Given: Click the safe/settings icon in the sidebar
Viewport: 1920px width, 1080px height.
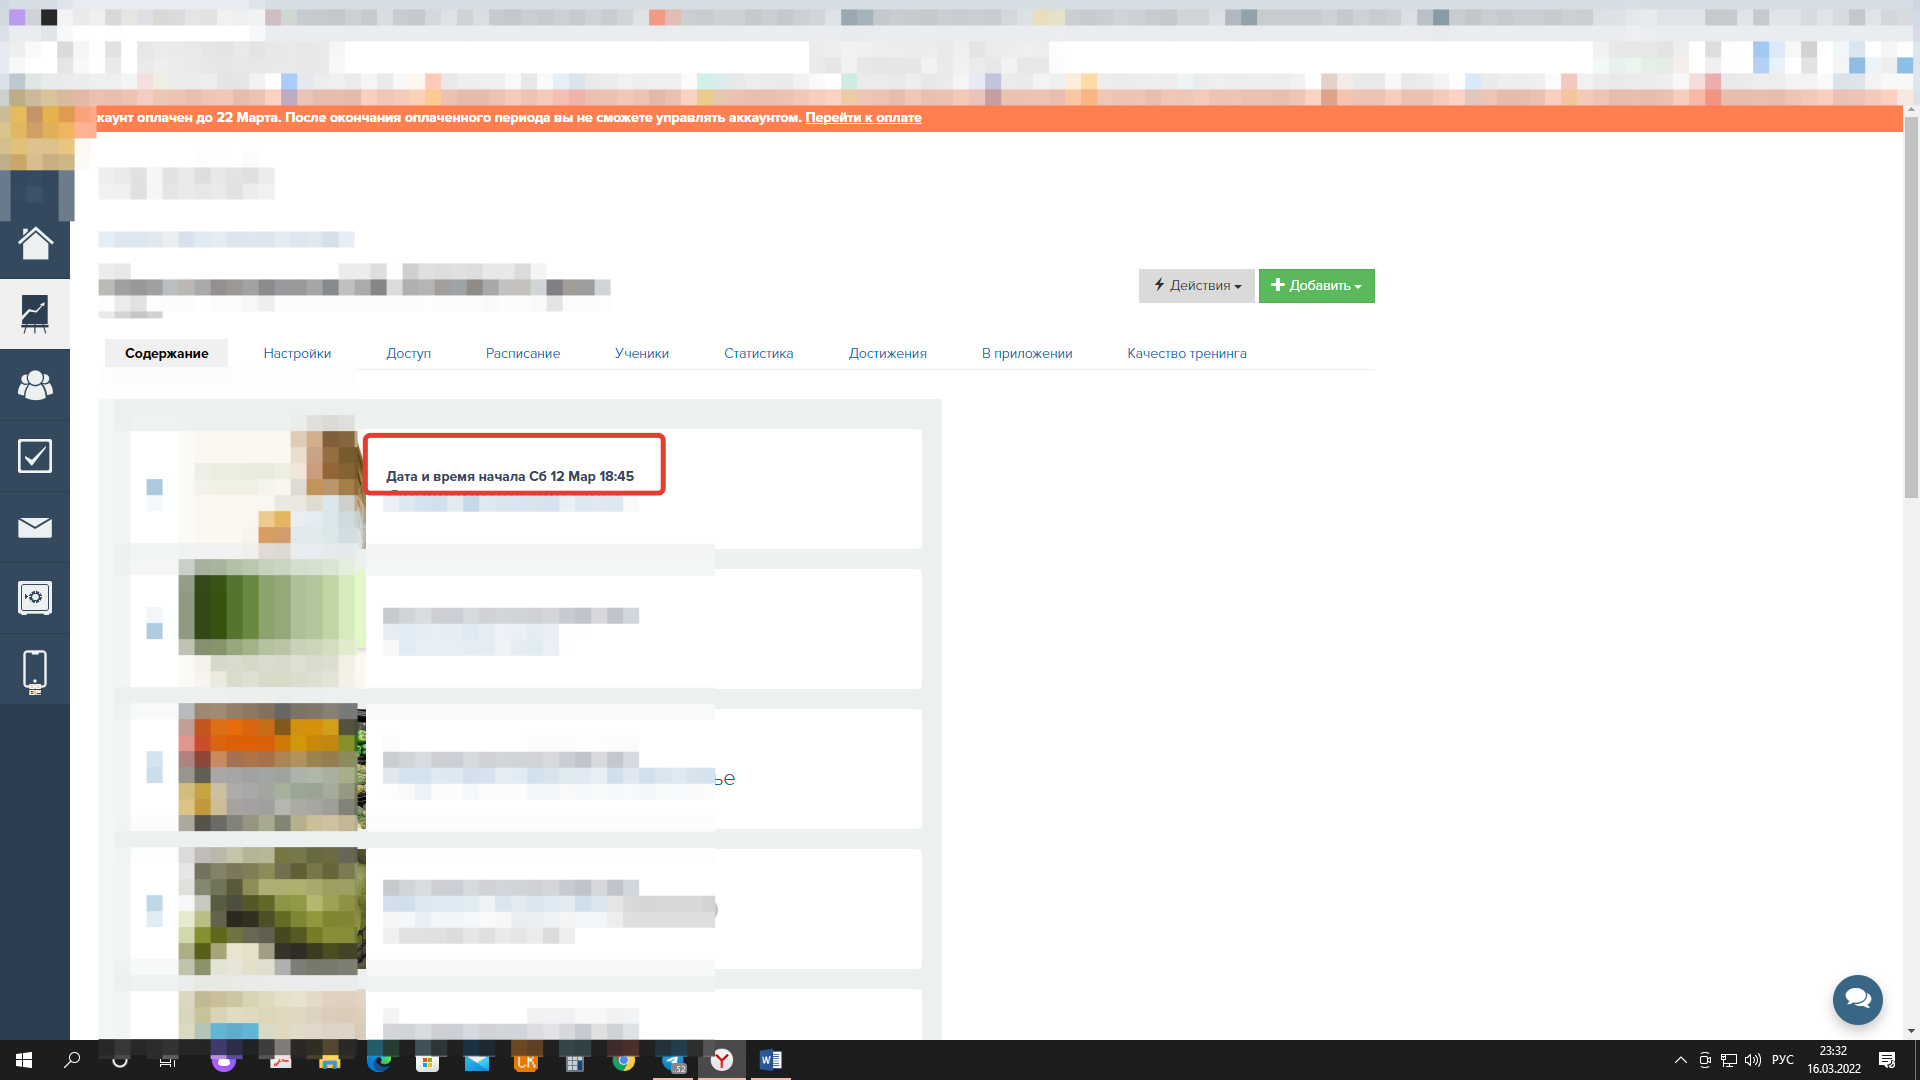Looking at the screenshot, I should point(35,598).
